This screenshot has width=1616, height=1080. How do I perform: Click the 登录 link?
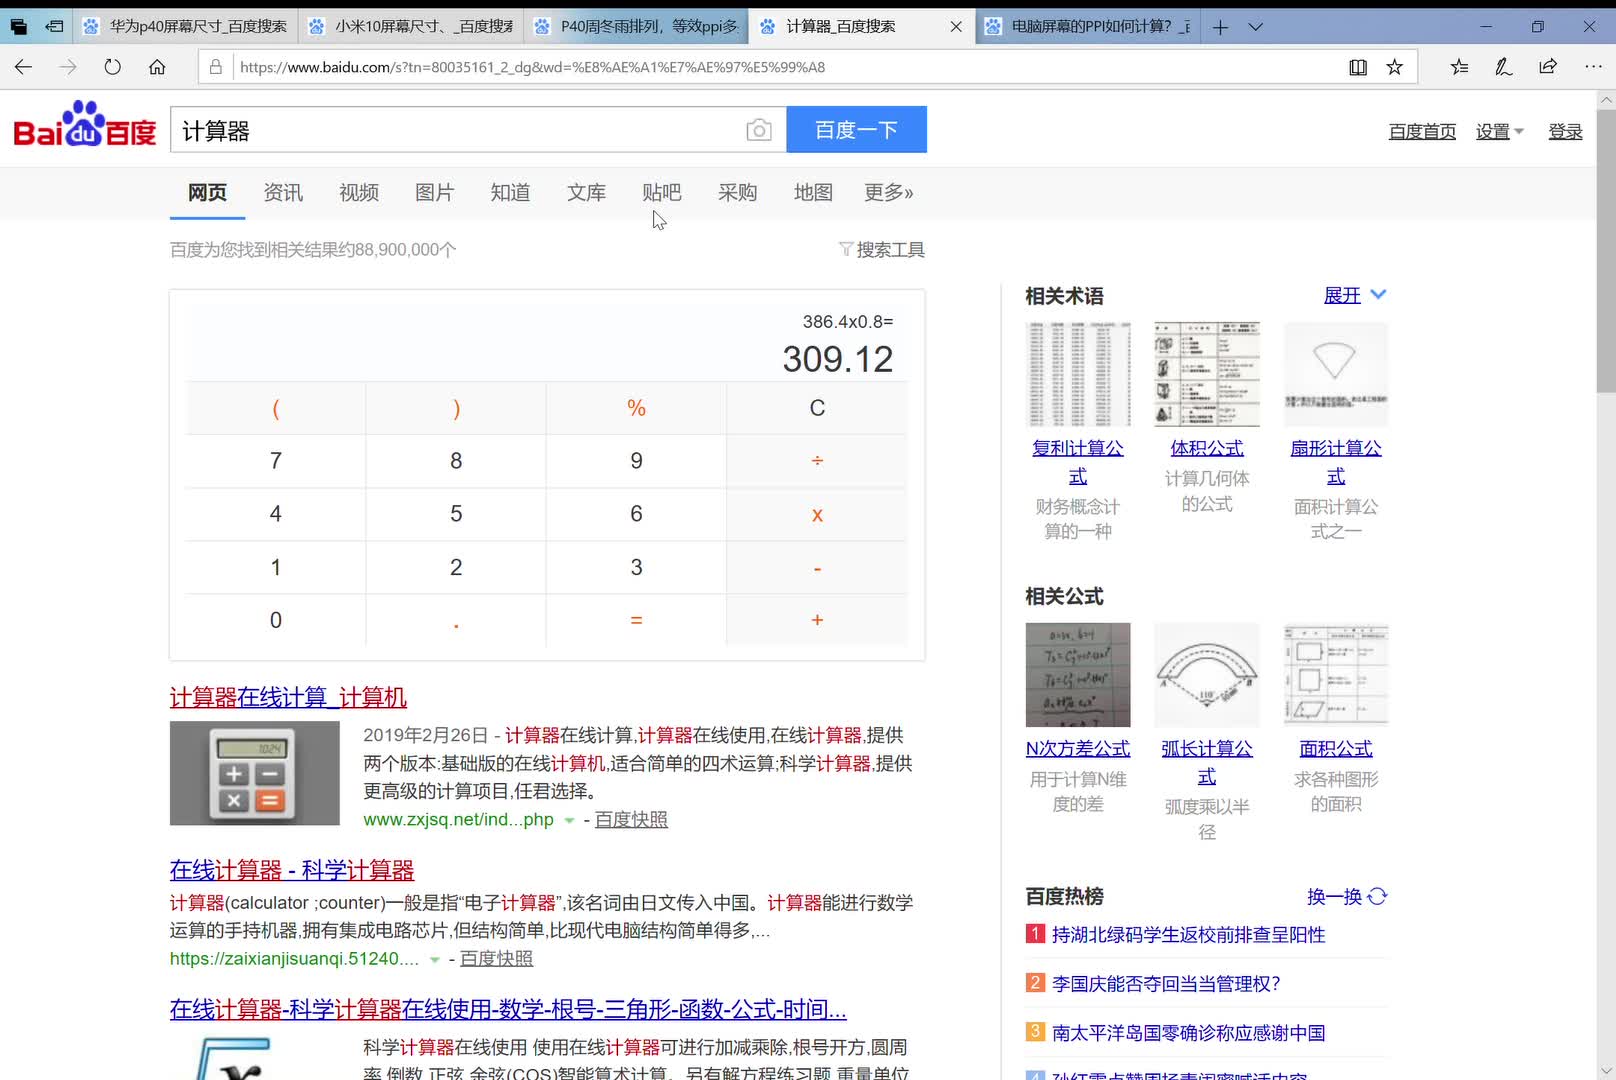(x=1565, y=132)
